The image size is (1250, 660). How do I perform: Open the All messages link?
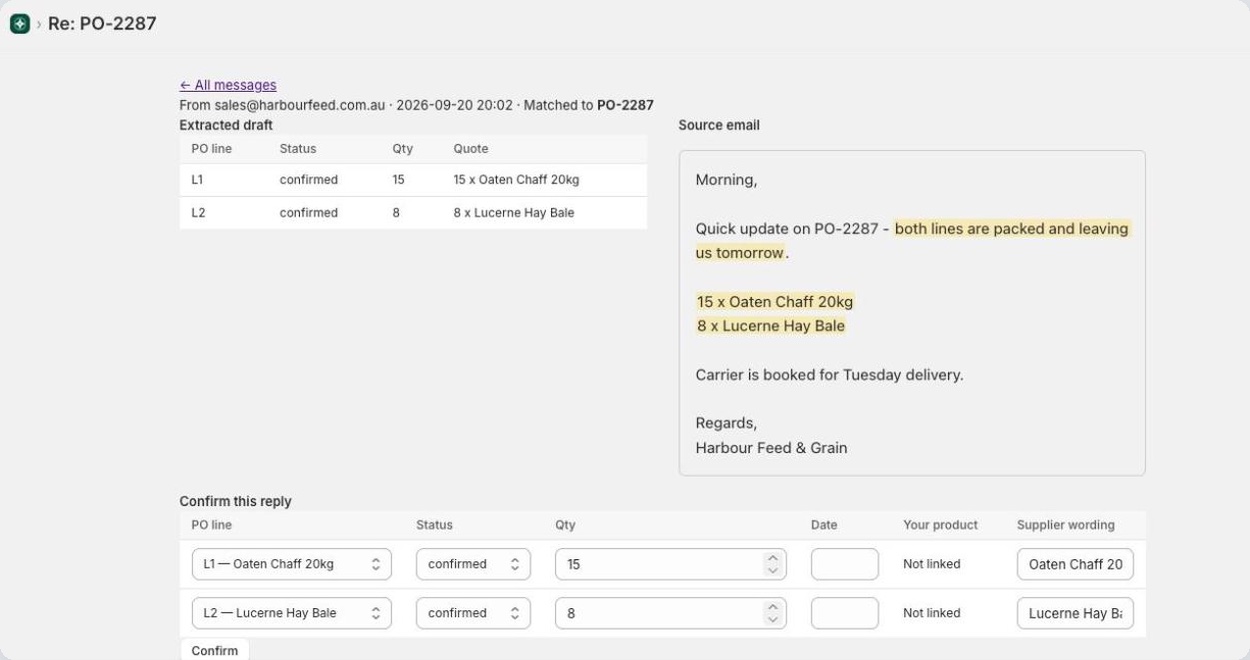tap(228, 85)
